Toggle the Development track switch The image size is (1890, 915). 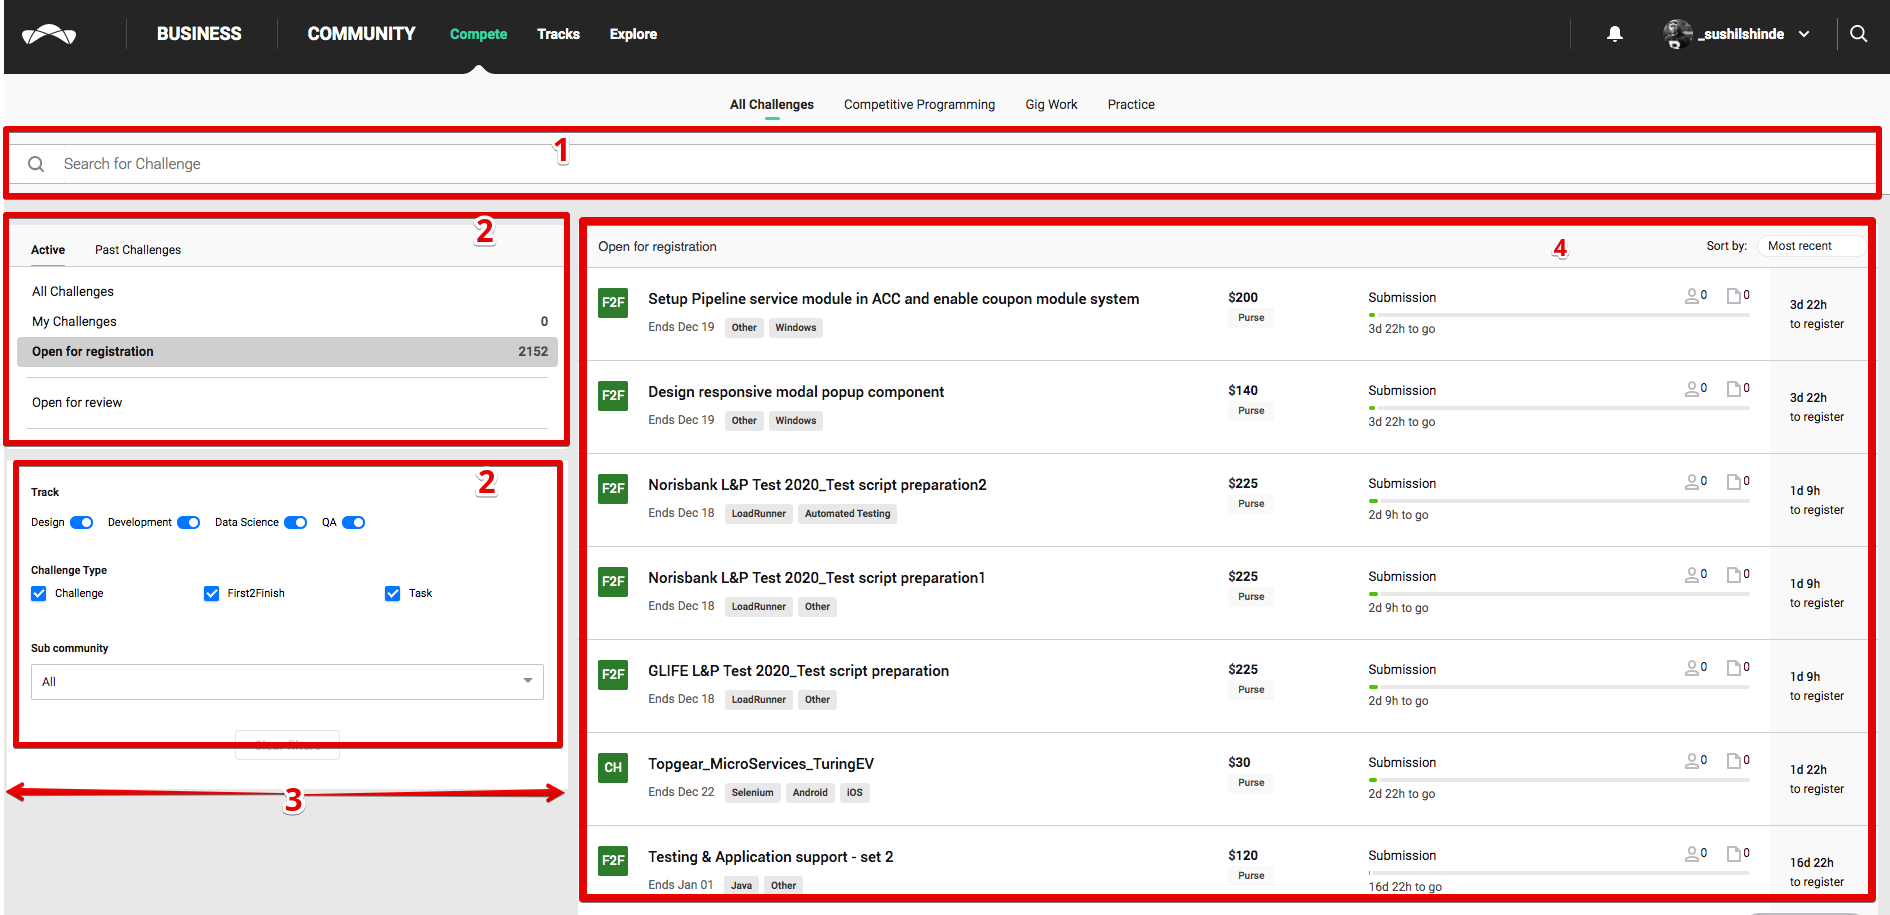coord(189,522)
